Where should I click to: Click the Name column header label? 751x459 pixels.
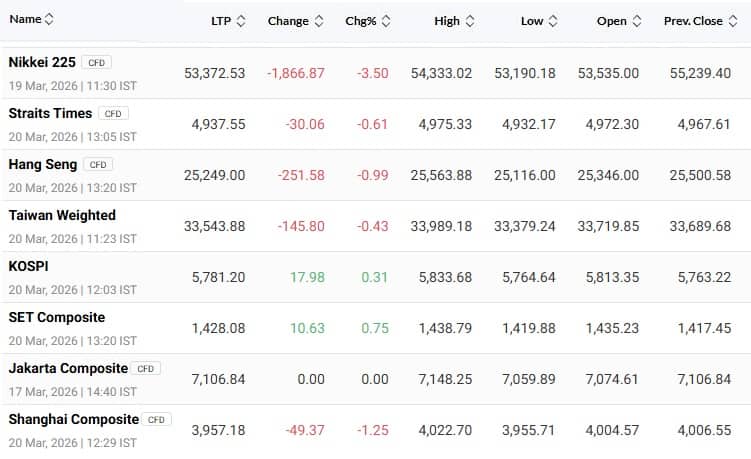click(25, 19)
